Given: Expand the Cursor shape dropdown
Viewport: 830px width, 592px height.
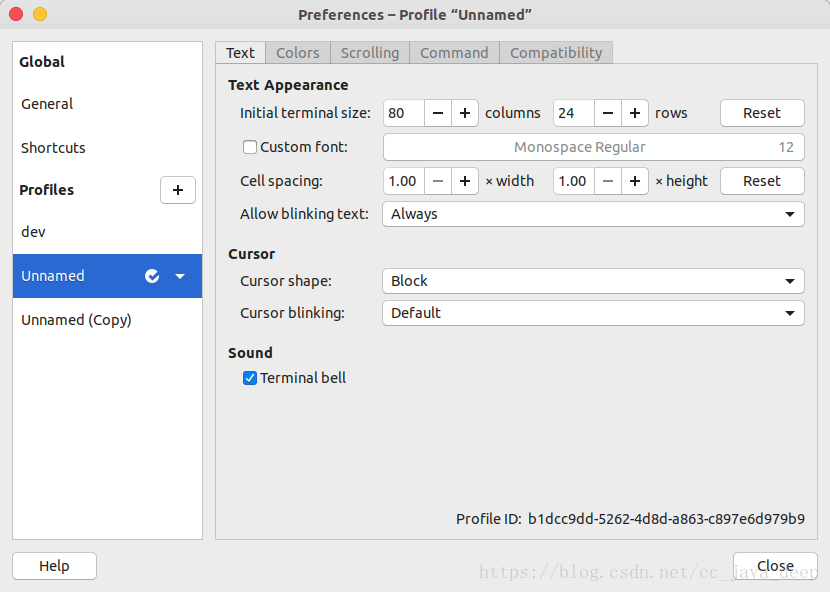Looking at the screenshot, I should pyautogui.click(x=593, y=281).
